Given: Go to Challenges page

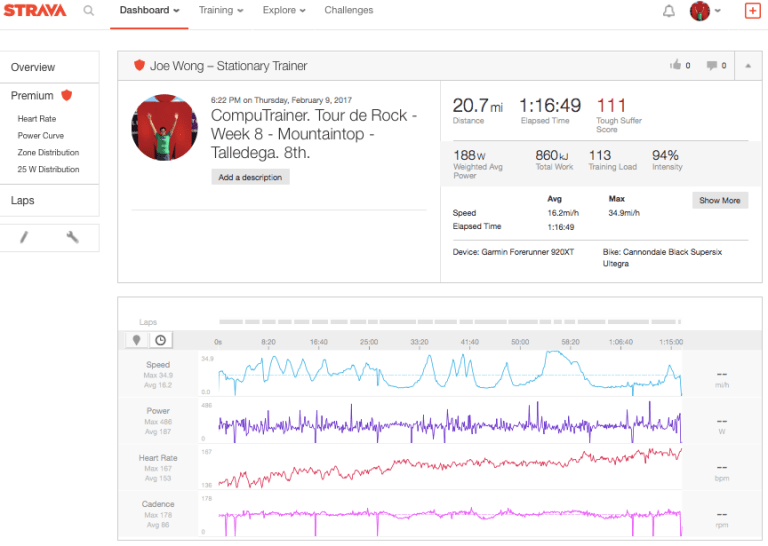Looking at the screenshot, I should tap(348, 11).
